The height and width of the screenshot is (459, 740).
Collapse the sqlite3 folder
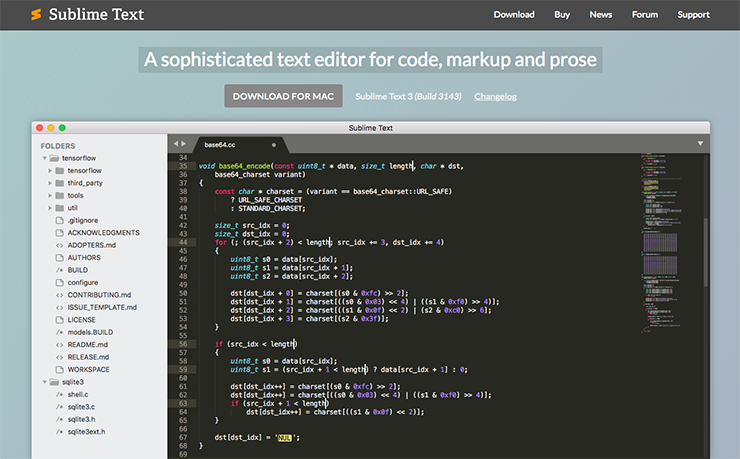[x=45, y=382]
